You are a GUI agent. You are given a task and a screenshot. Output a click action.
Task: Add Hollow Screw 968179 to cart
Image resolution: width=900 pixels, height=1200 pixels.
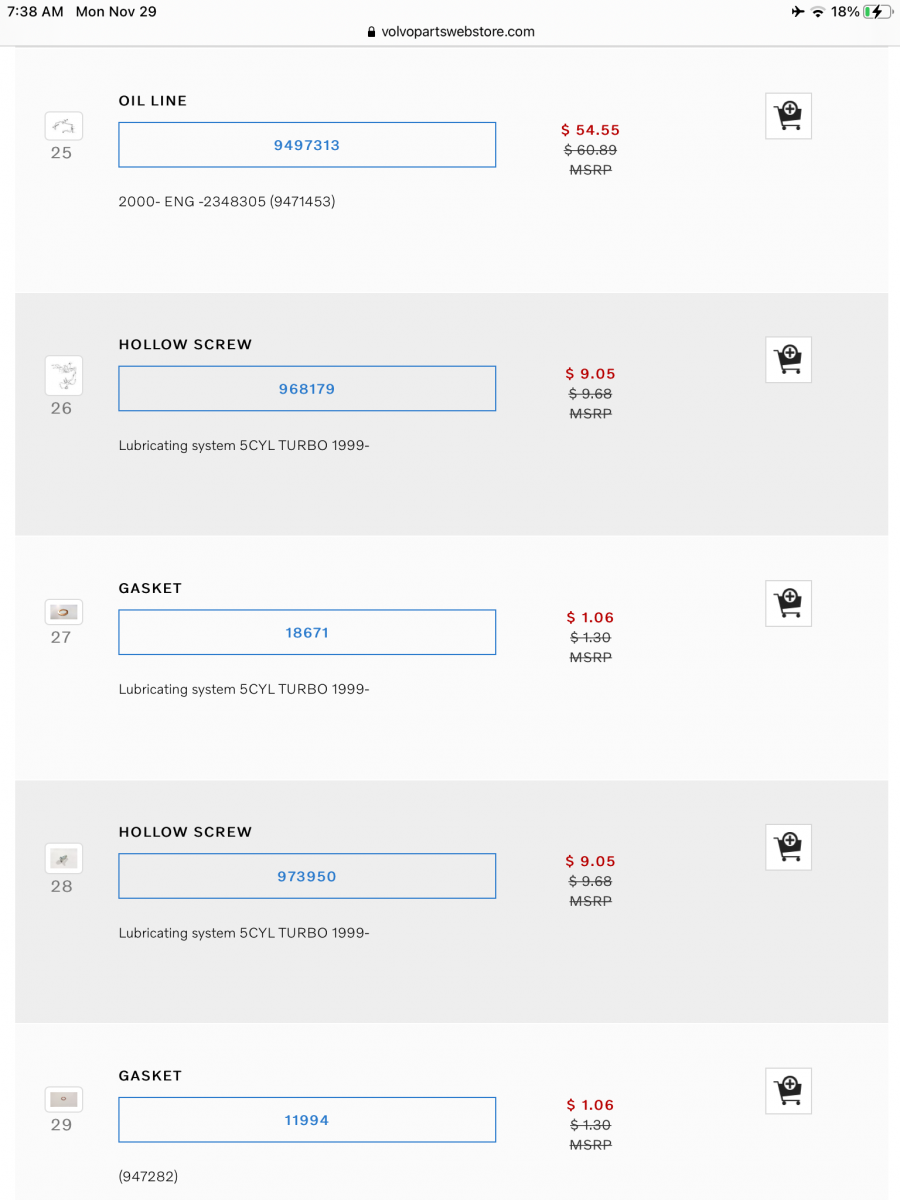788,360
